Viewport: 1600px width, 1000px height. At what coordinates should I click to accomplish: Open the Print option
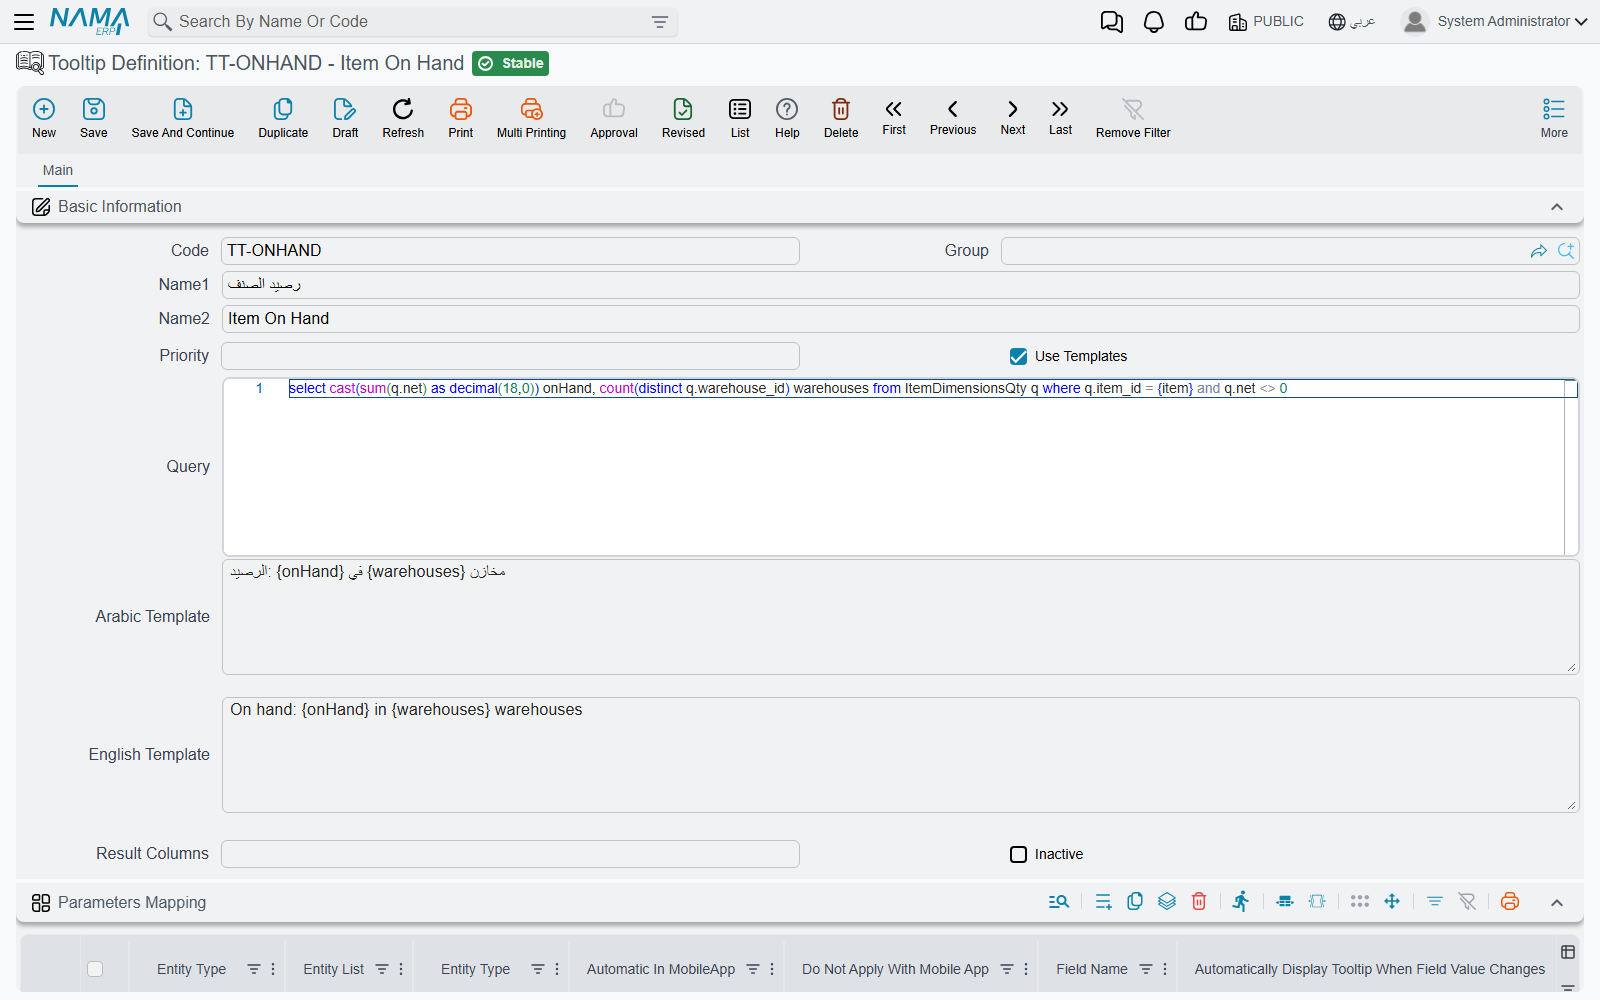coord(461,109)
